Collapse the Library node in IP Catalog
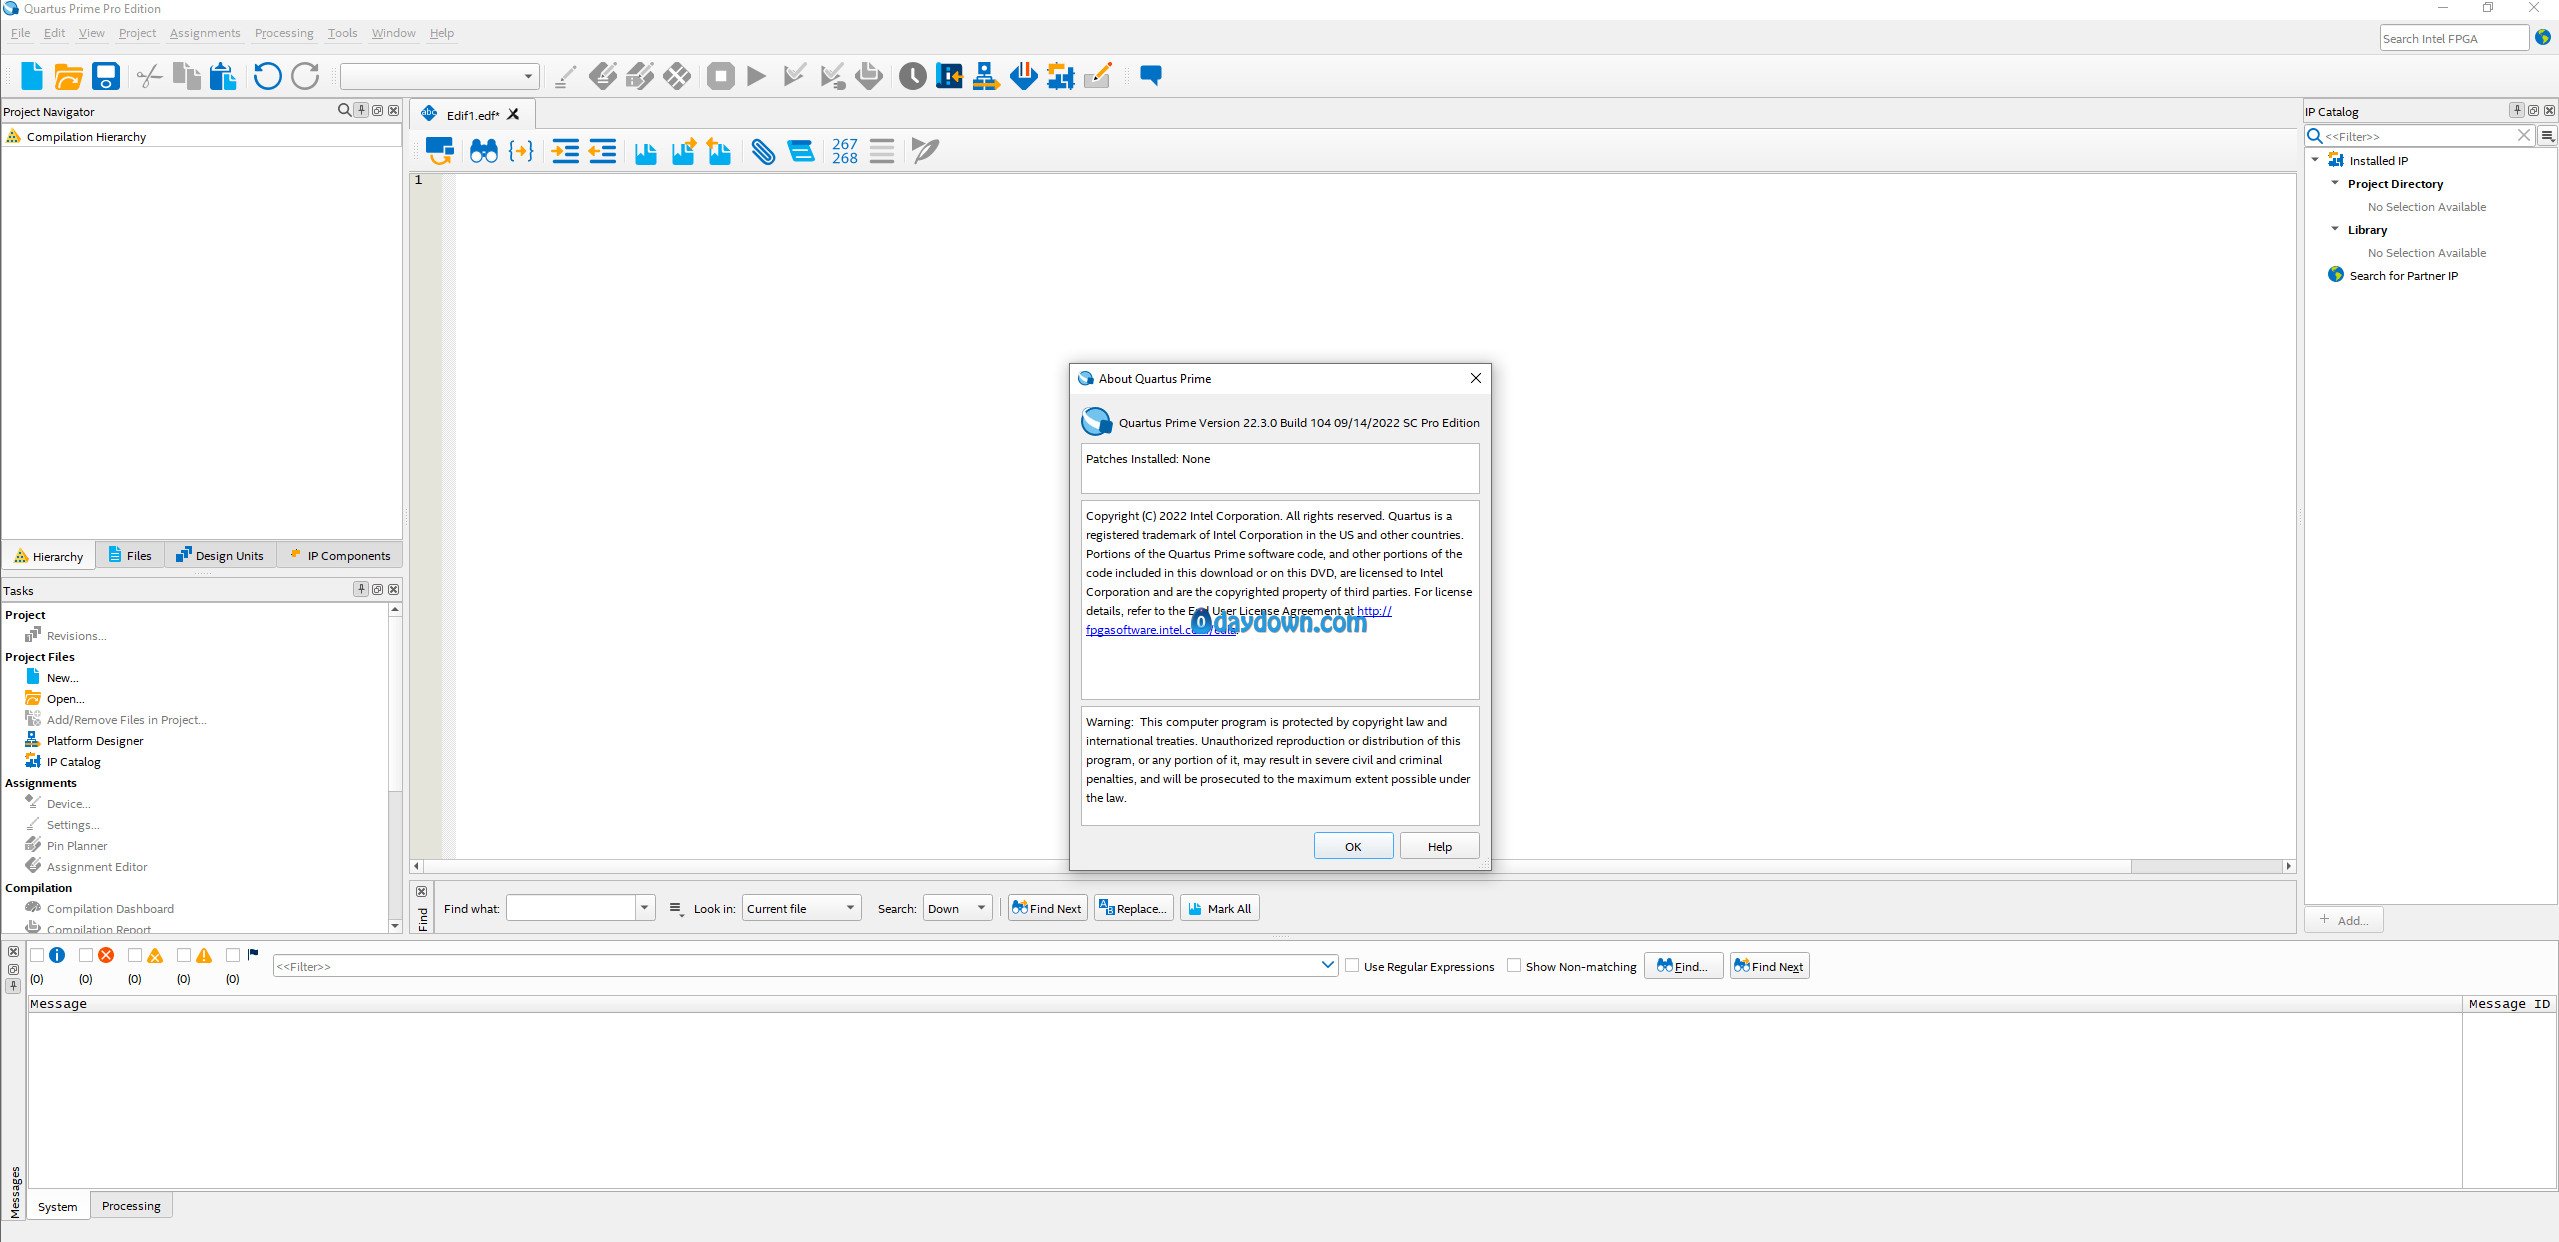2559x1242 pixels. pyautogui.click(x=2335, y=229)
